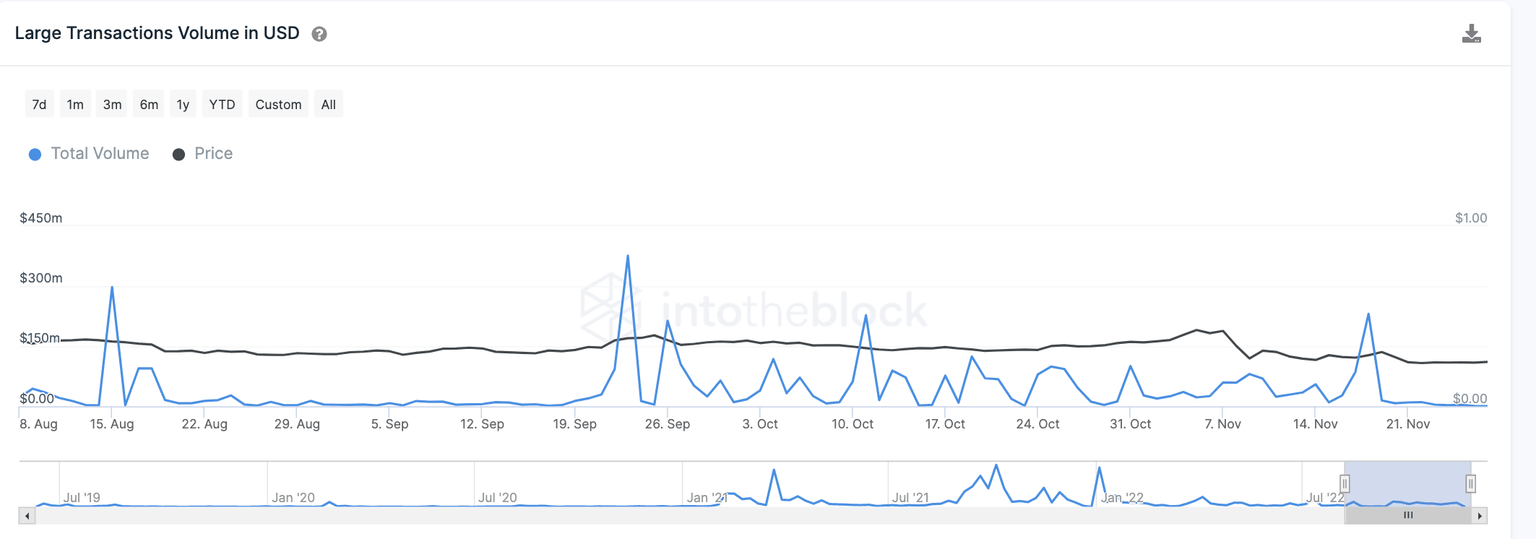1536x539 pixels.
Task: Open the Custom date range picker
Action: (x=278, y=104)
